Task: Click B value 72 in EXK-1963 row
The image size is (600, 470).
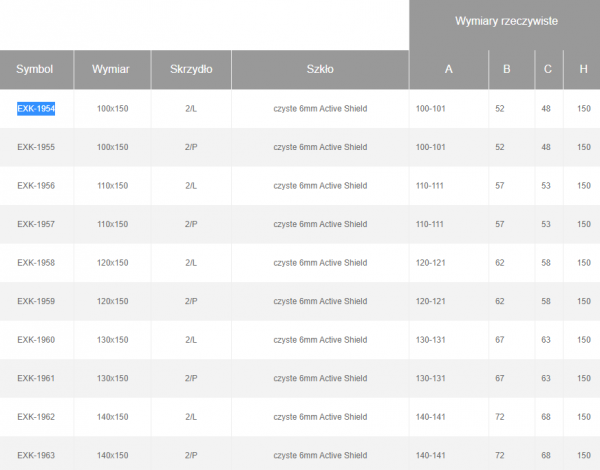Action: tap(500, 455)
